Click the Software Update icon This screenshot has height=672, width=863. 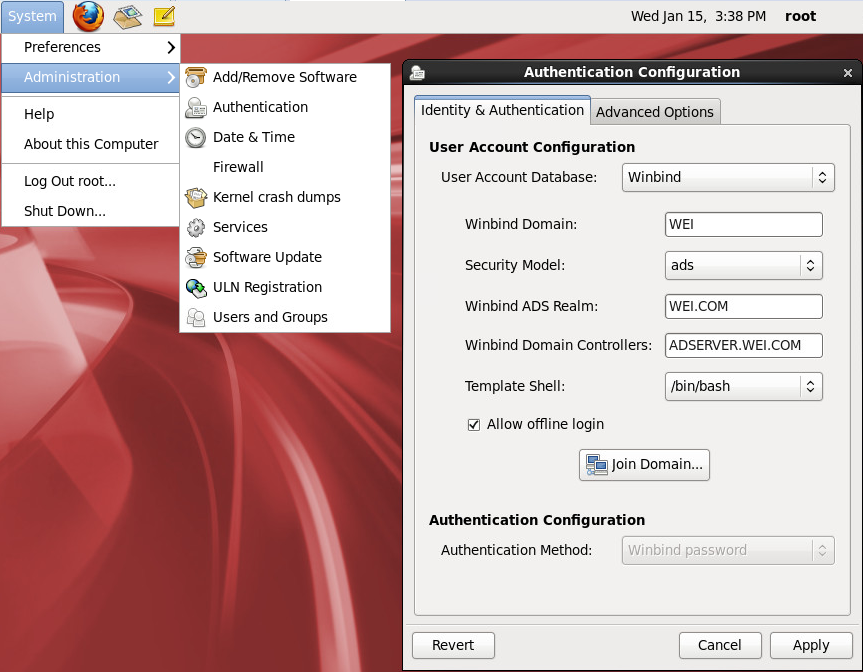[x=196, y=258]
